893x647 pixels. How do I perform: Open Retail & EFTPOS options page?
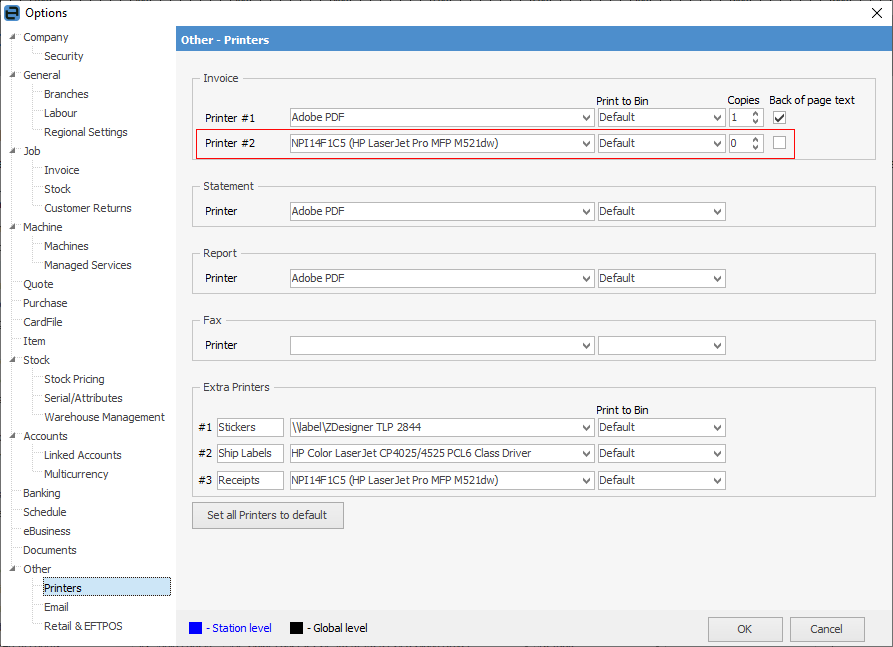[x=83, y=626]
